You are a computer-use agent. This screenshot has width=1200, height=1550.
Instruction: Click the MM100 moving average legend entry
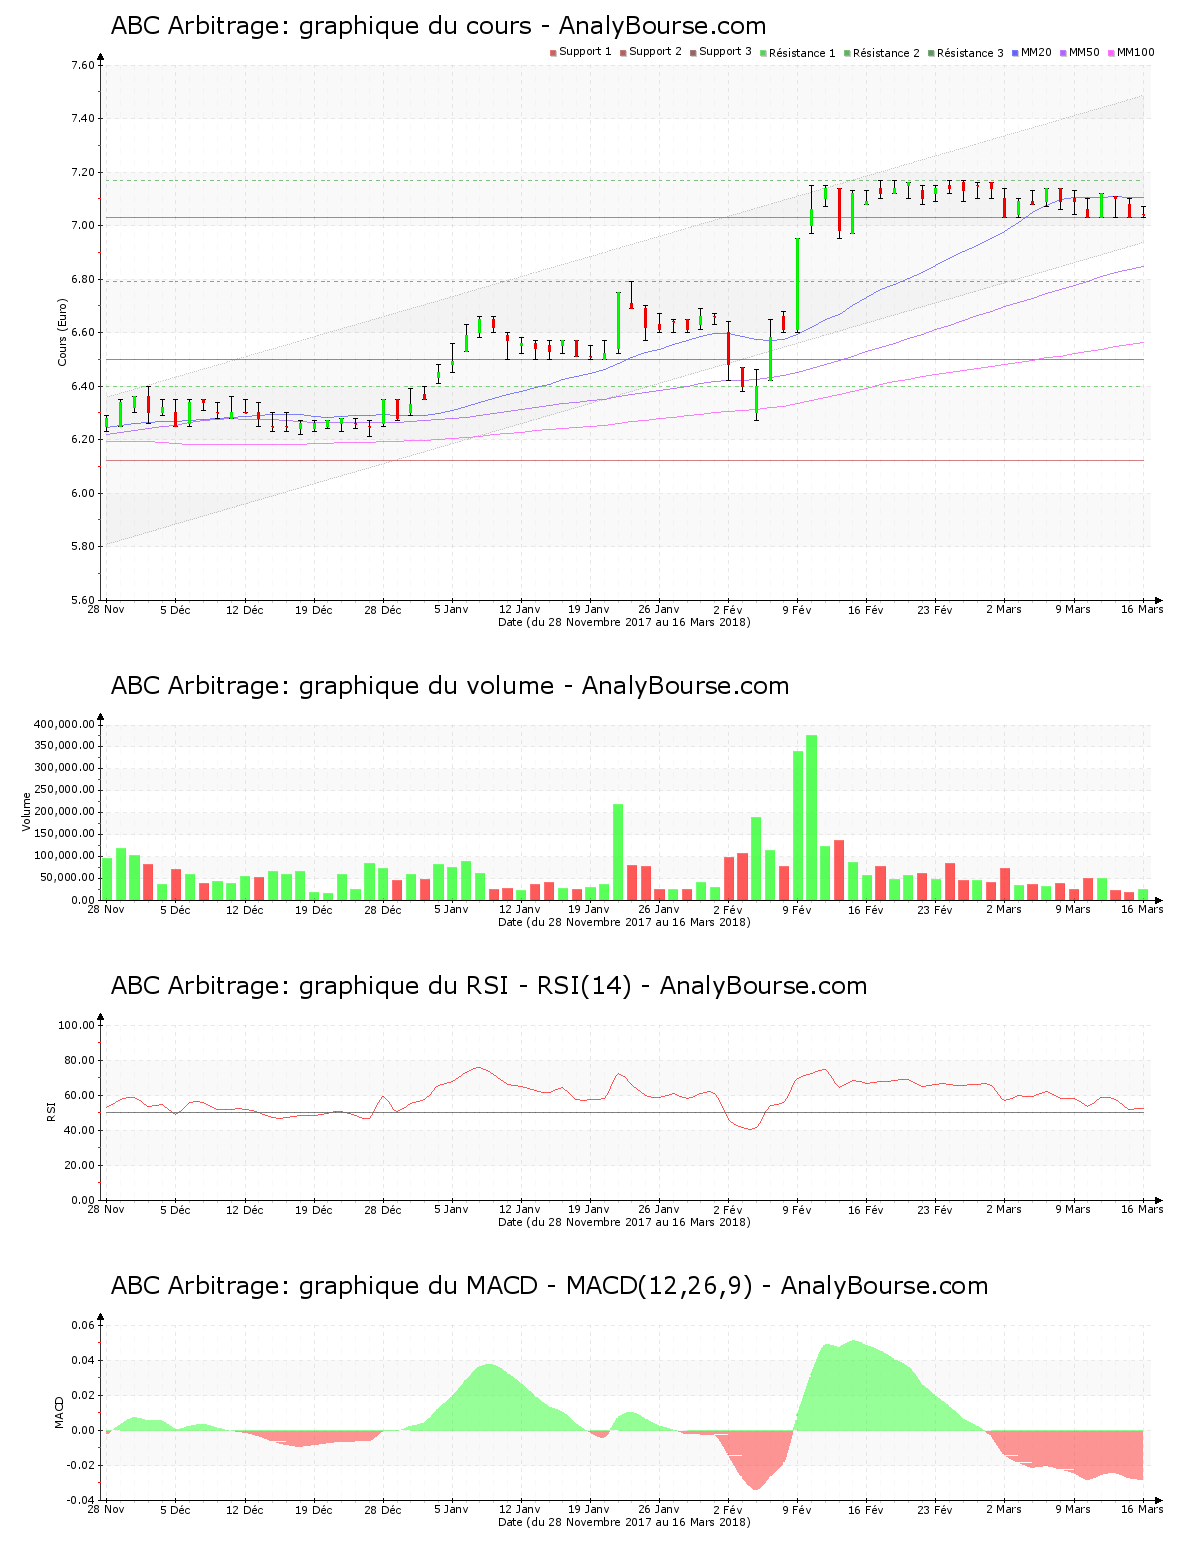(x=1130, y=52)
